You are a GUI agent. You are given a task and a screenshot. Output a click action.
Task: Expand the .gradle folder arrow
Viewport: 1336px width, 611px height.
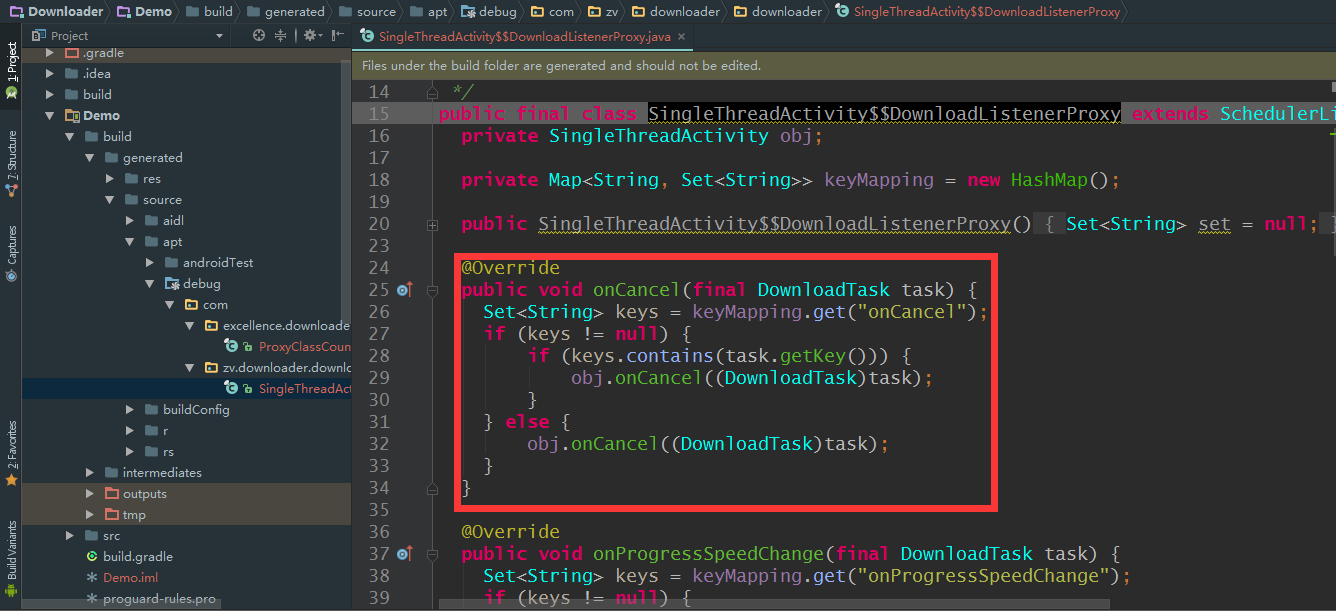49,52
